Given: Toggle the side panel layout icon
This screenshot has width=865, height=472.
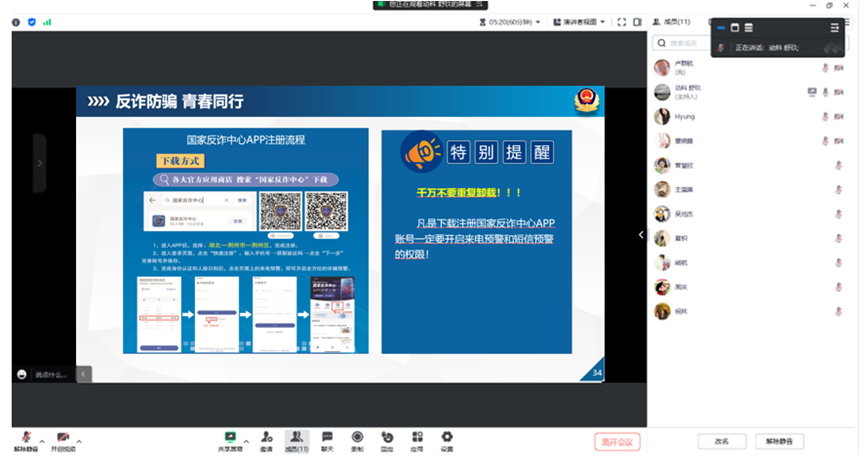Looking at the screenshot, I should [x=639, y=21].
